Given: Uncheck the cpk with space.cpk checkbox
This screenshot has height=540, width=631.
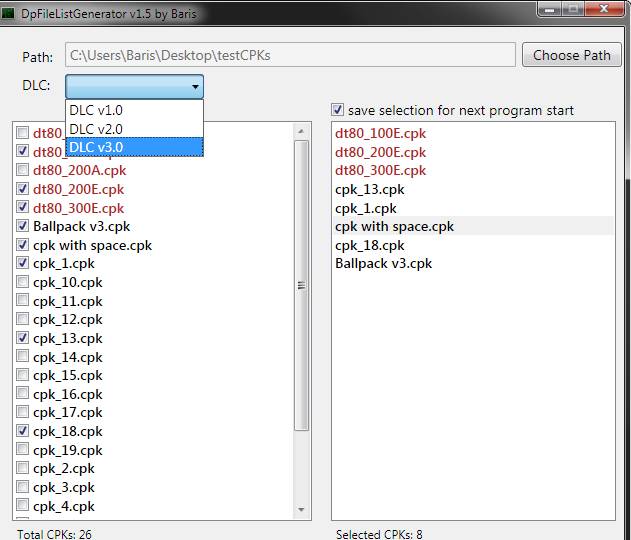Looking at the screenshot, I should tap(23, 245).
